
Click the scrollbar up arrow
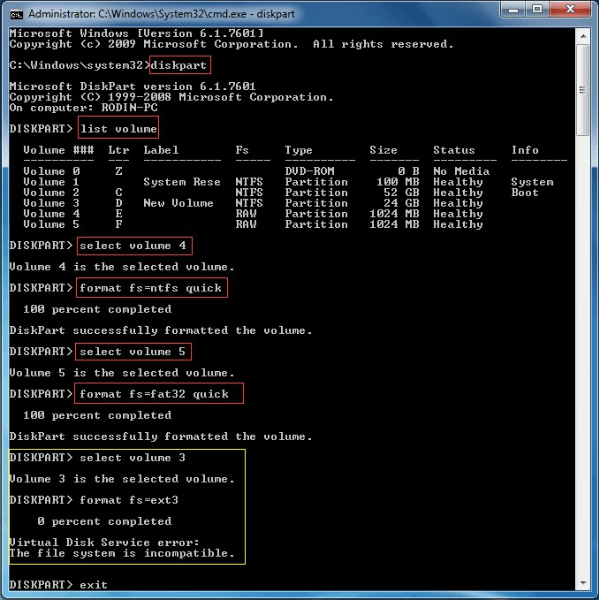583,36
